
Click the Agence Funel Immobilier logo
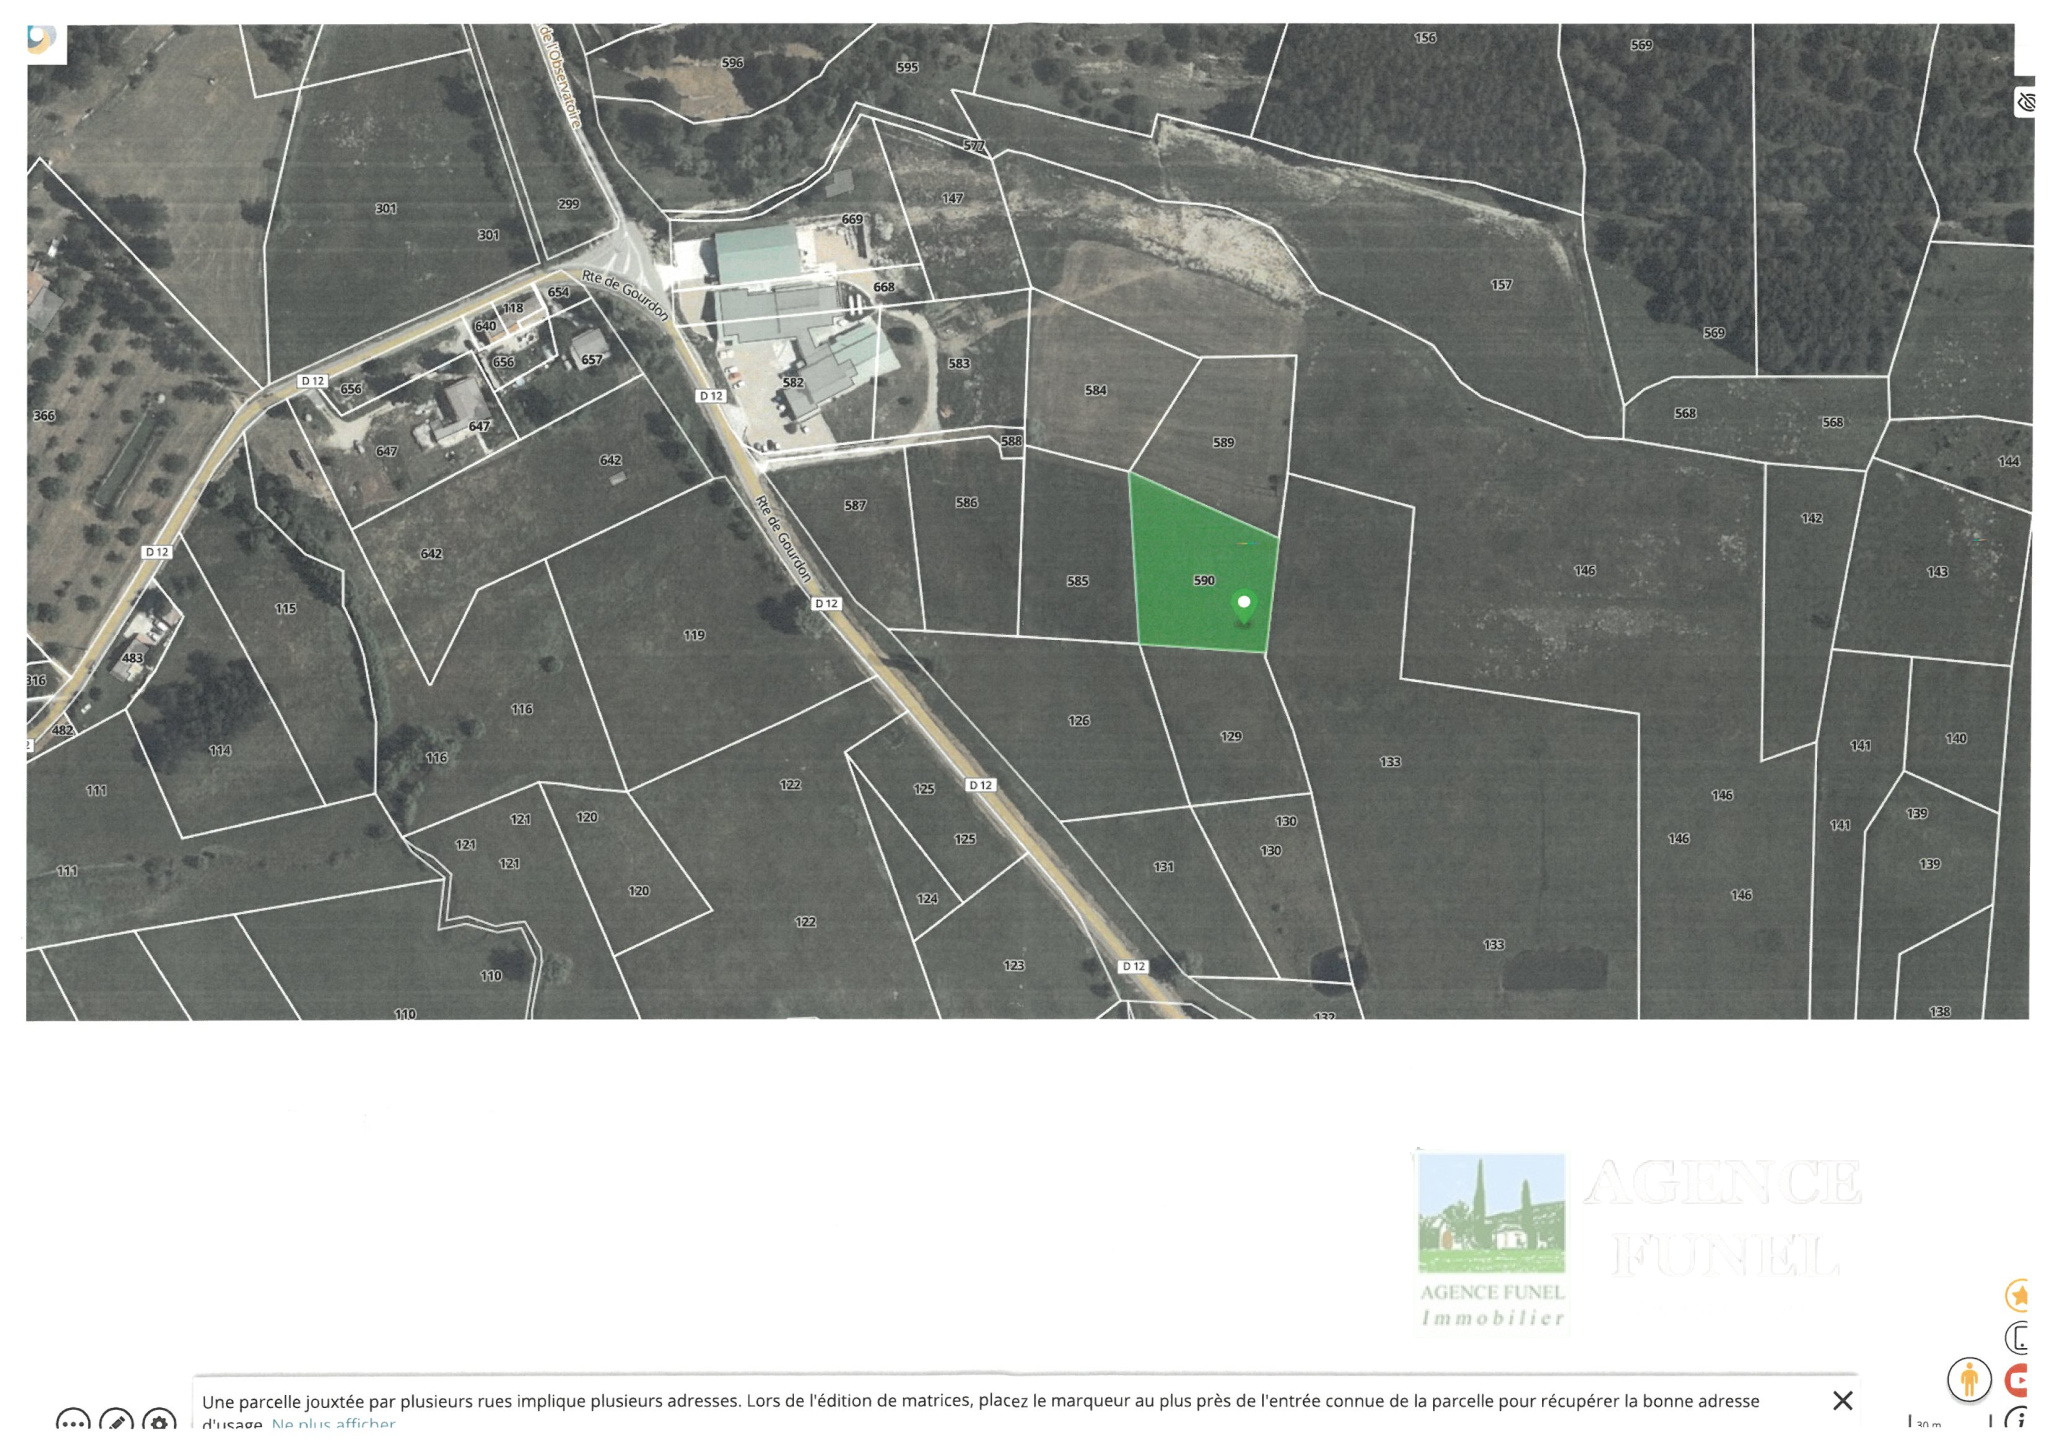1492,1240
